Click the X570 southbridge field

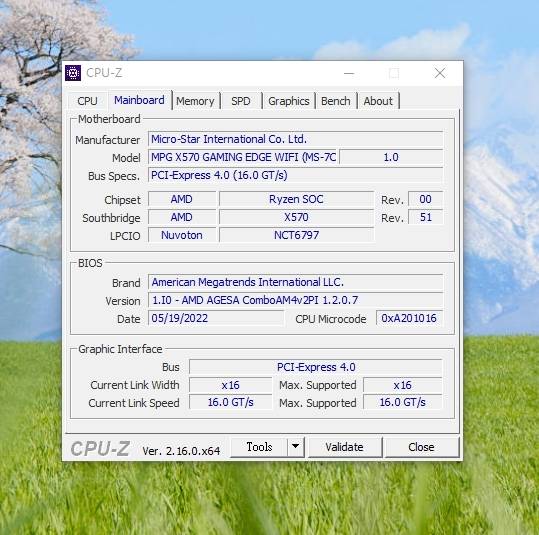pos(296,217)
